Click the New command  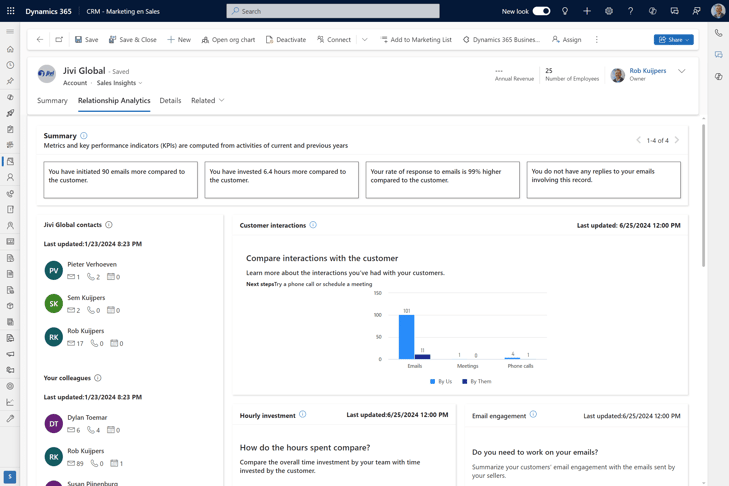(179, 40)
